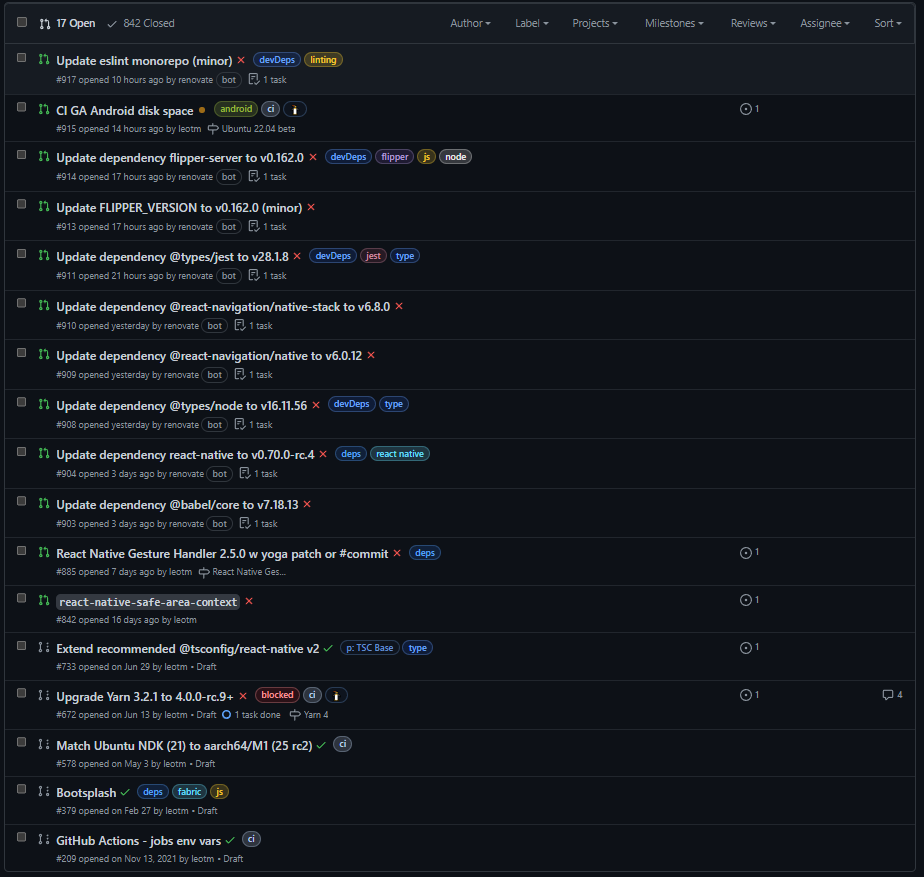Click failed X beside @babel/core PR
Screen dimensions: 924x877
[x=307, y=505]
